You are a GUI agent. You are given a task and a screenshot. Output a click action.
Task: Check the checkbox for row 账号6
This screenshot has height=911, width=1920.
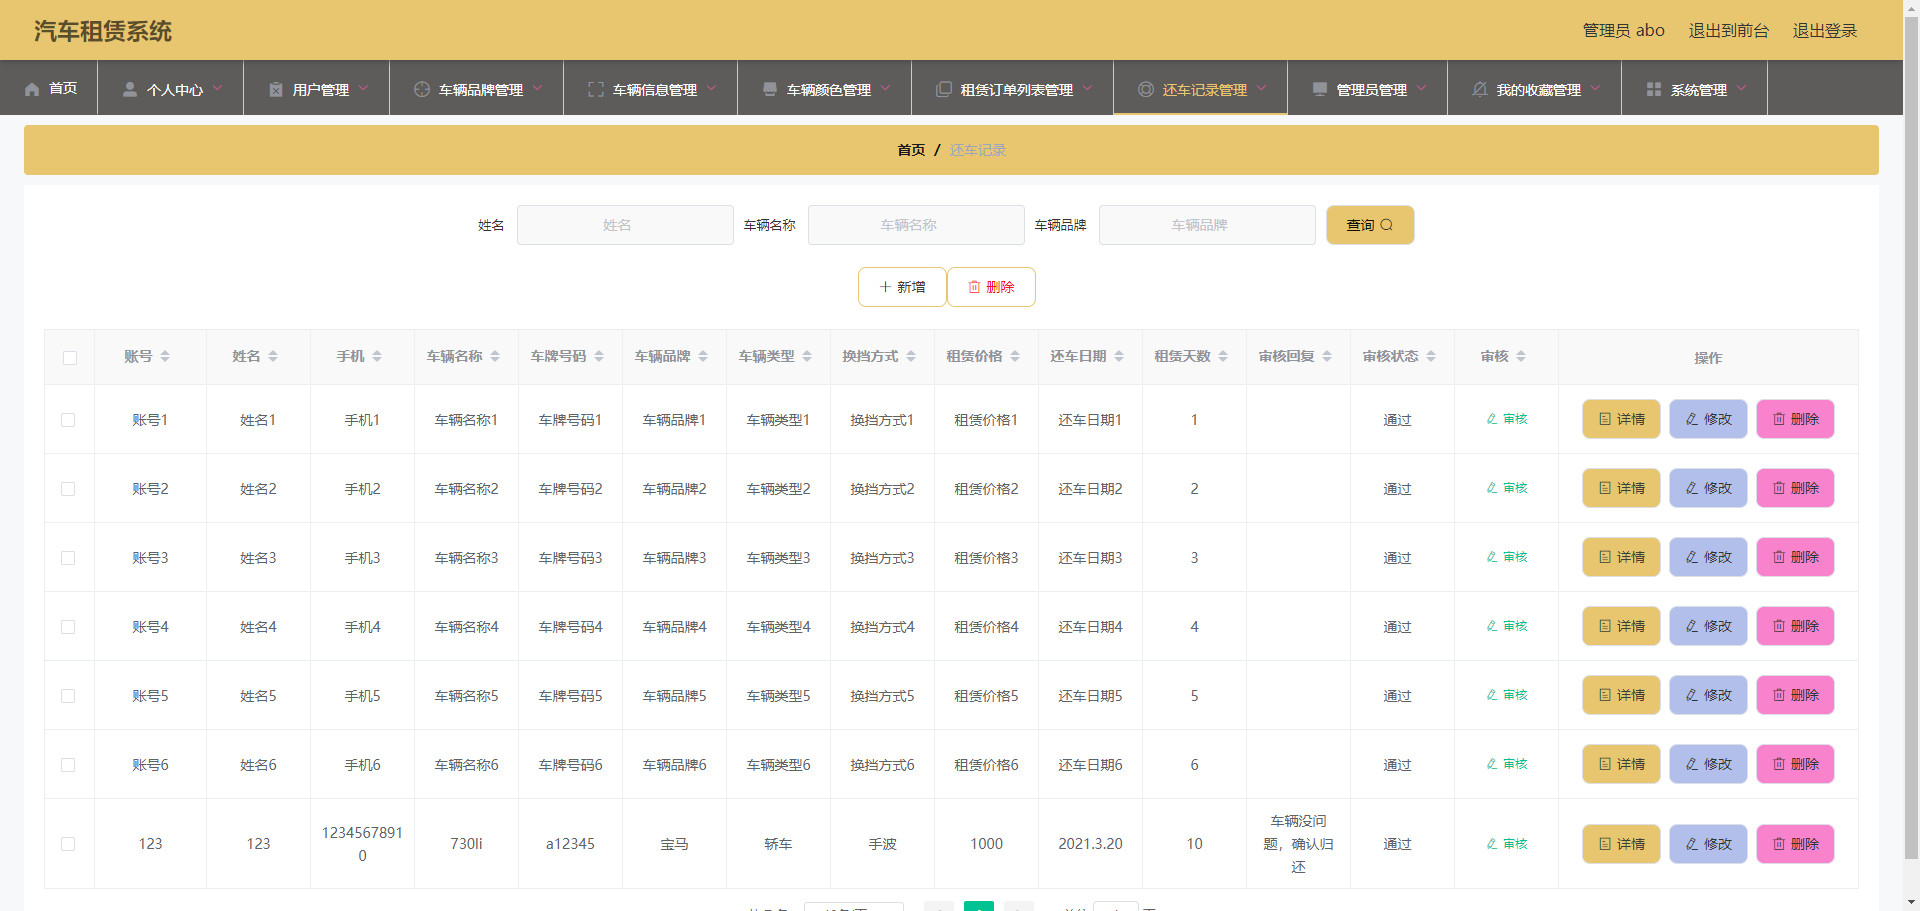point(68,765)
